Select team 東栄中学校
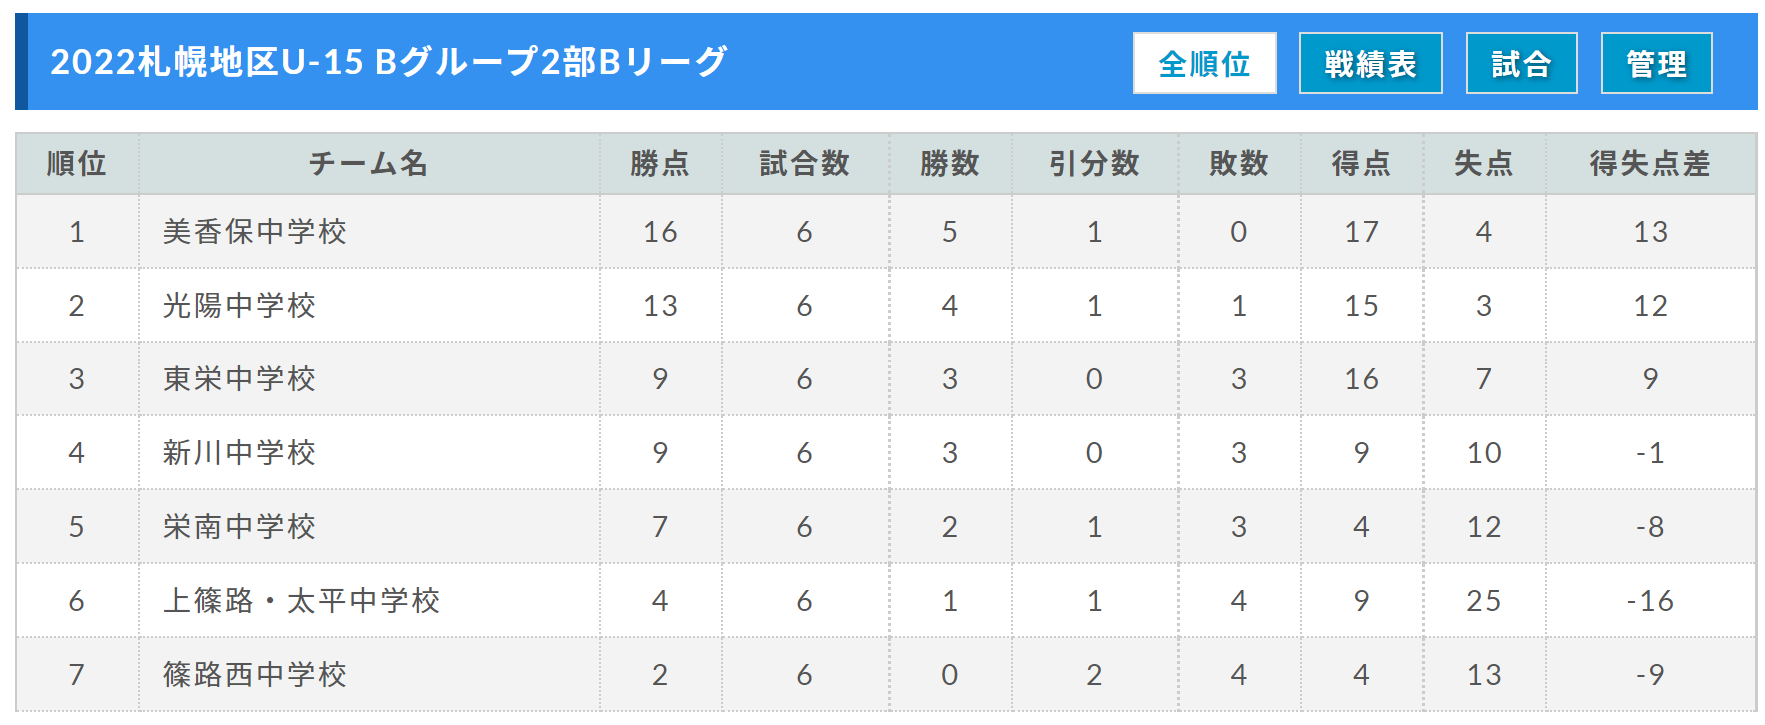This screenshot has height=725, width=1765. [239, 379]
